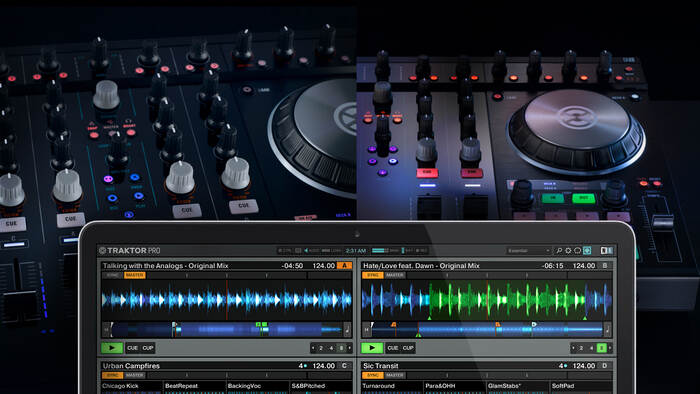
Task: Open preferences with the gear icon
Action: coord(568,251)
